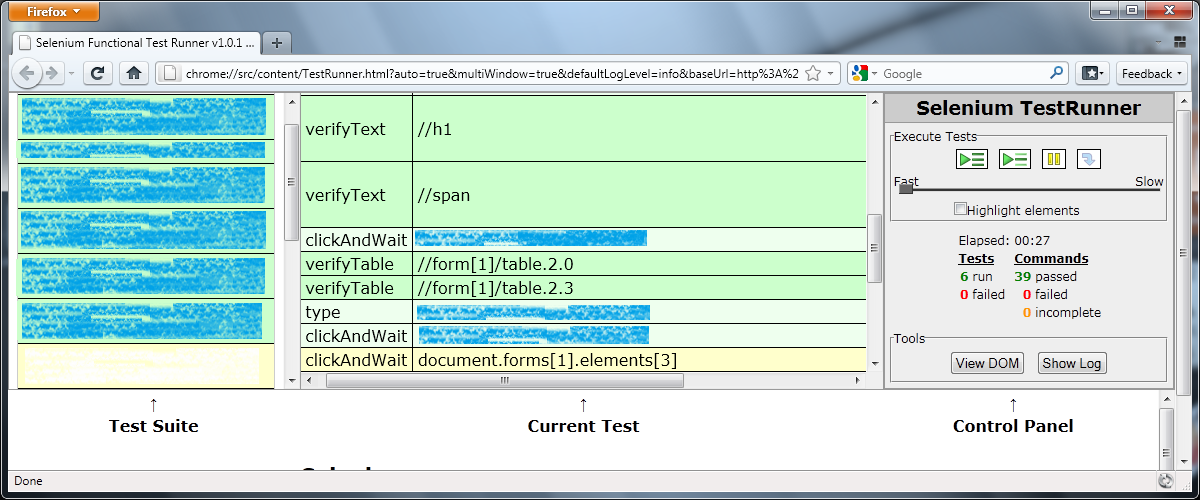Select the document.forms[1].elements[3] cell

tap(639, 360)
